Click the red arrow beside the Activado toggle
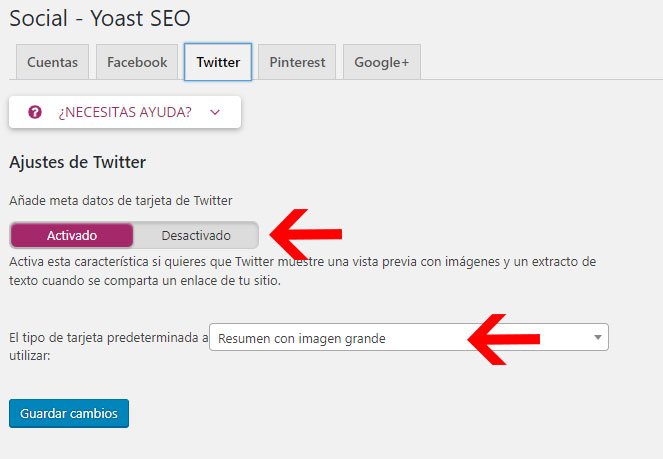The width and height of the screenshot is (663, 459). [x=306, y=234]
